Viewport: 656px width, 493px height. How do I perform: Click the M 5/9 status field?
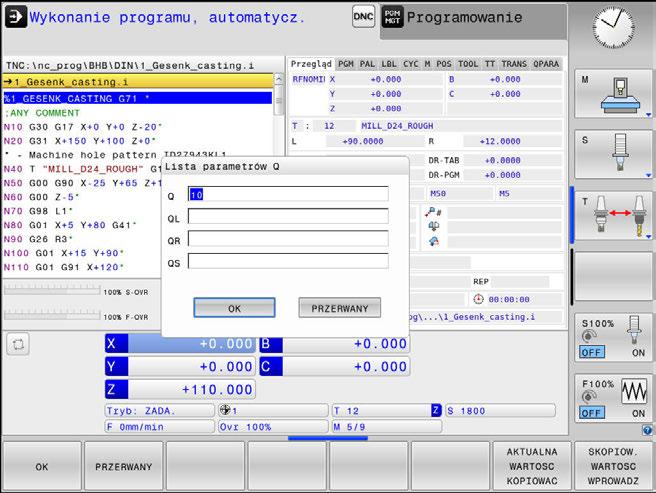click(387, 427)
